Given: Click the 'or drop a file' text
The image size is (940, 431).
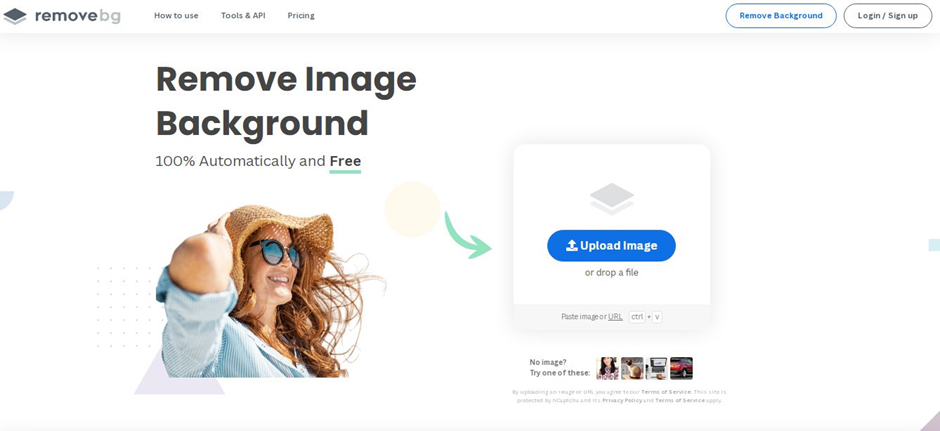Looking at the screenshot, I should (611, 273).
